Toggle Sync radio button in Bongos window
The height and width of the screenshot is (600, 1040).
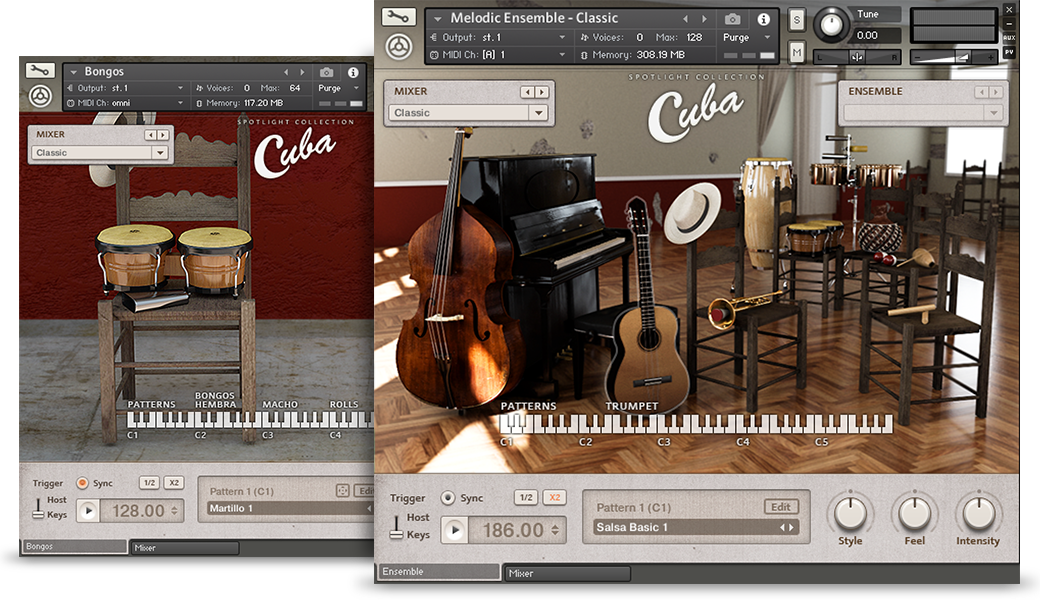[x=82, y=483]
